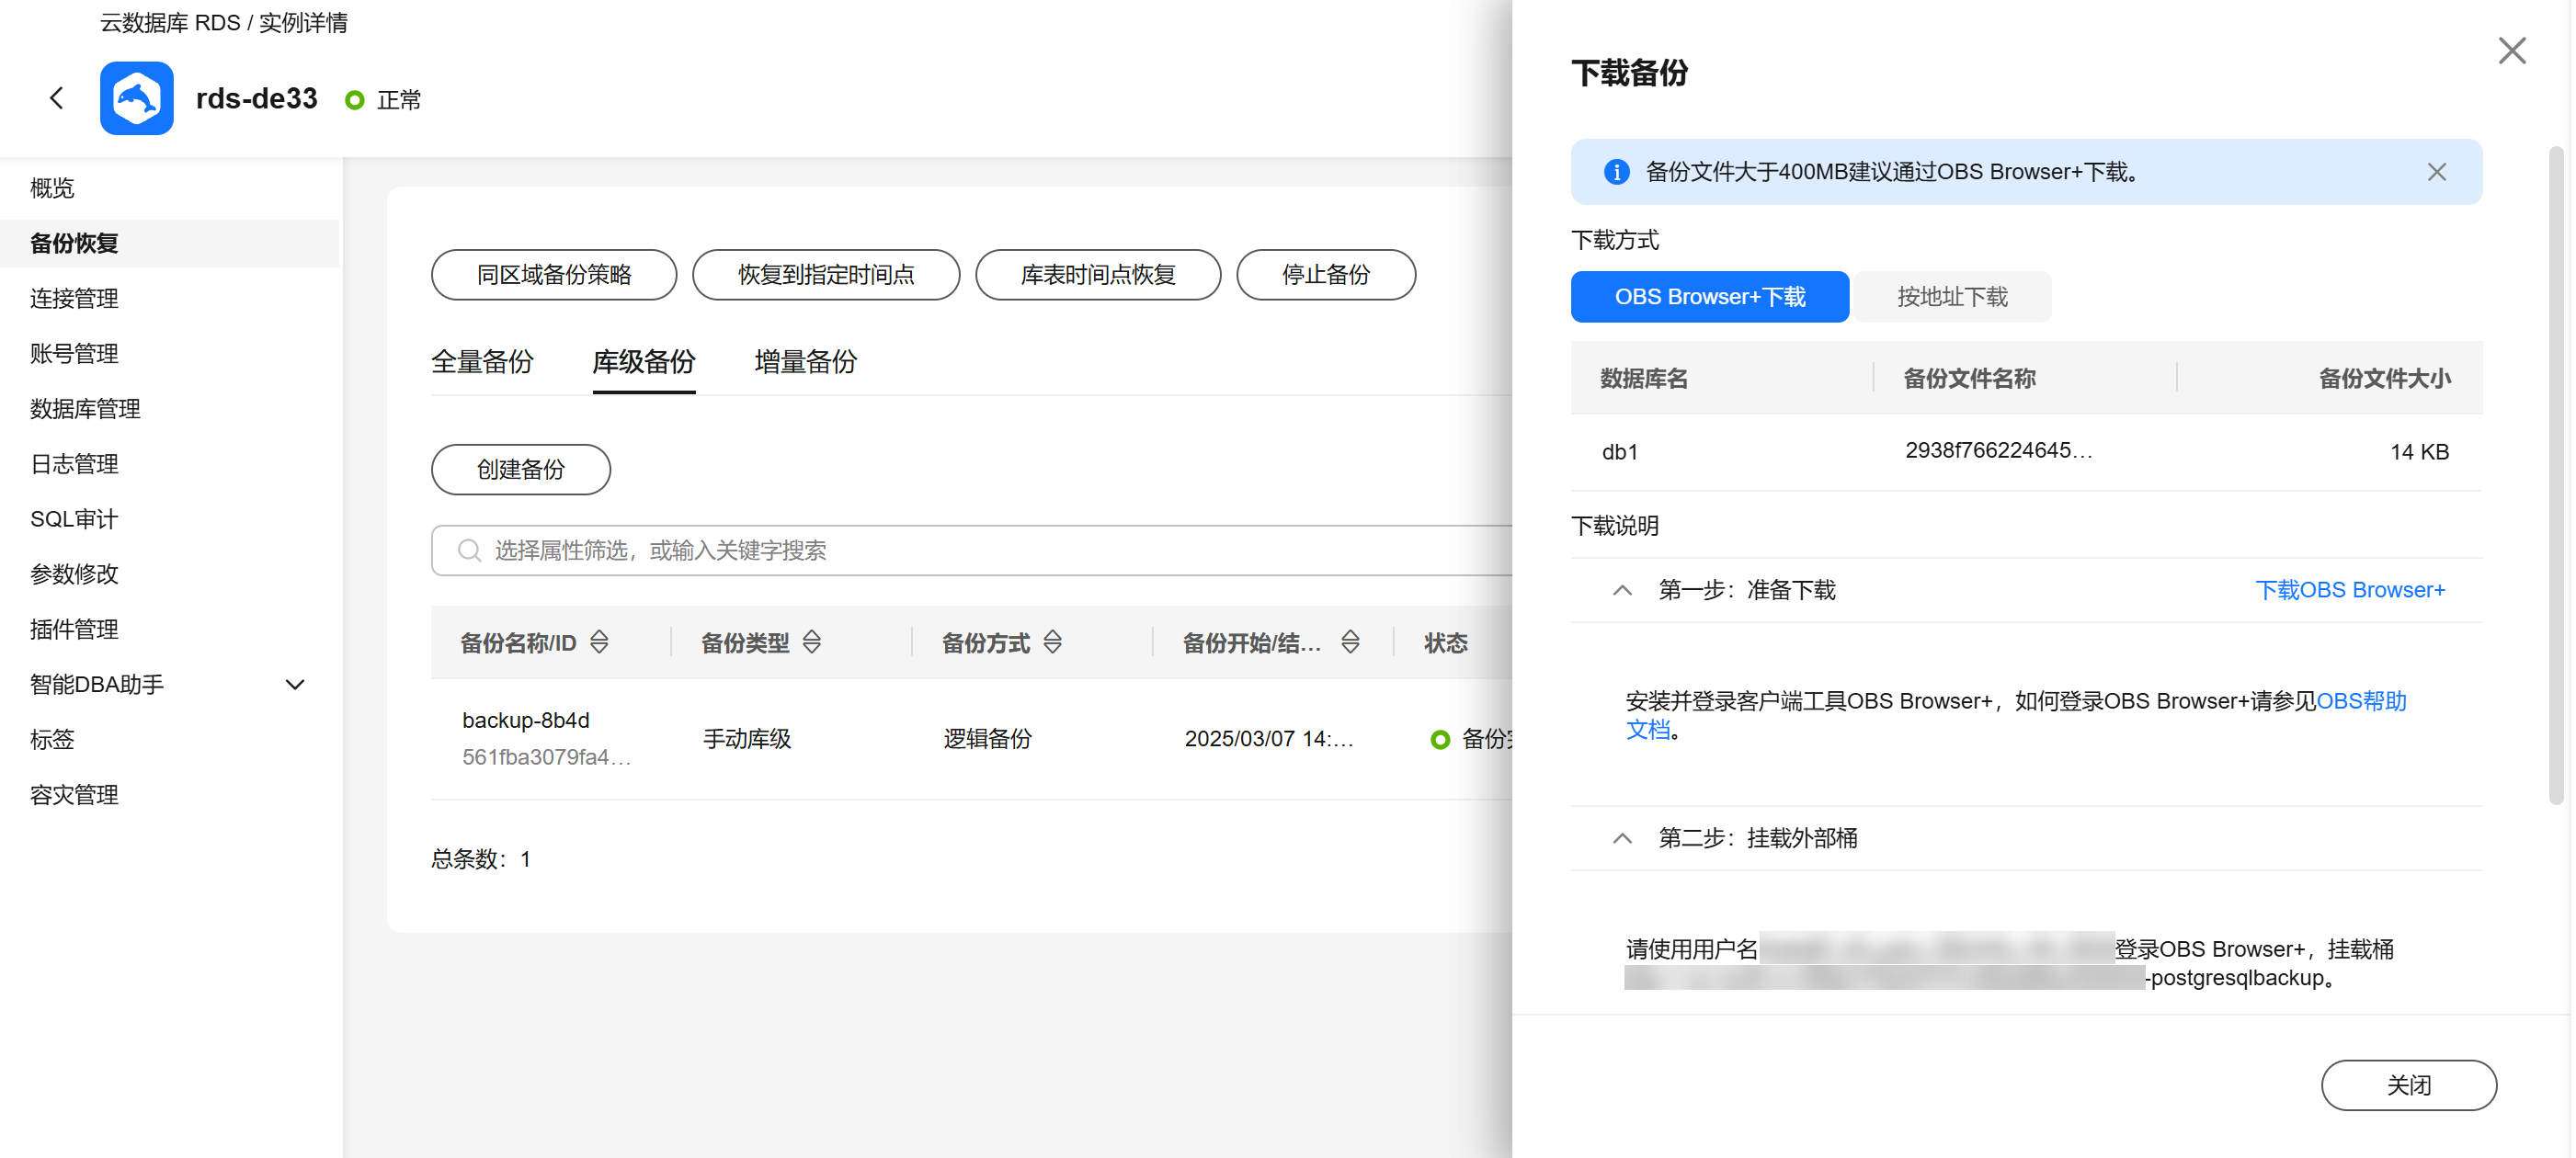The height and width of the screenshot is (1158, 2576).
Task: Select 备份恢复 in the sidebar
Action: click(x=170, y=243)
